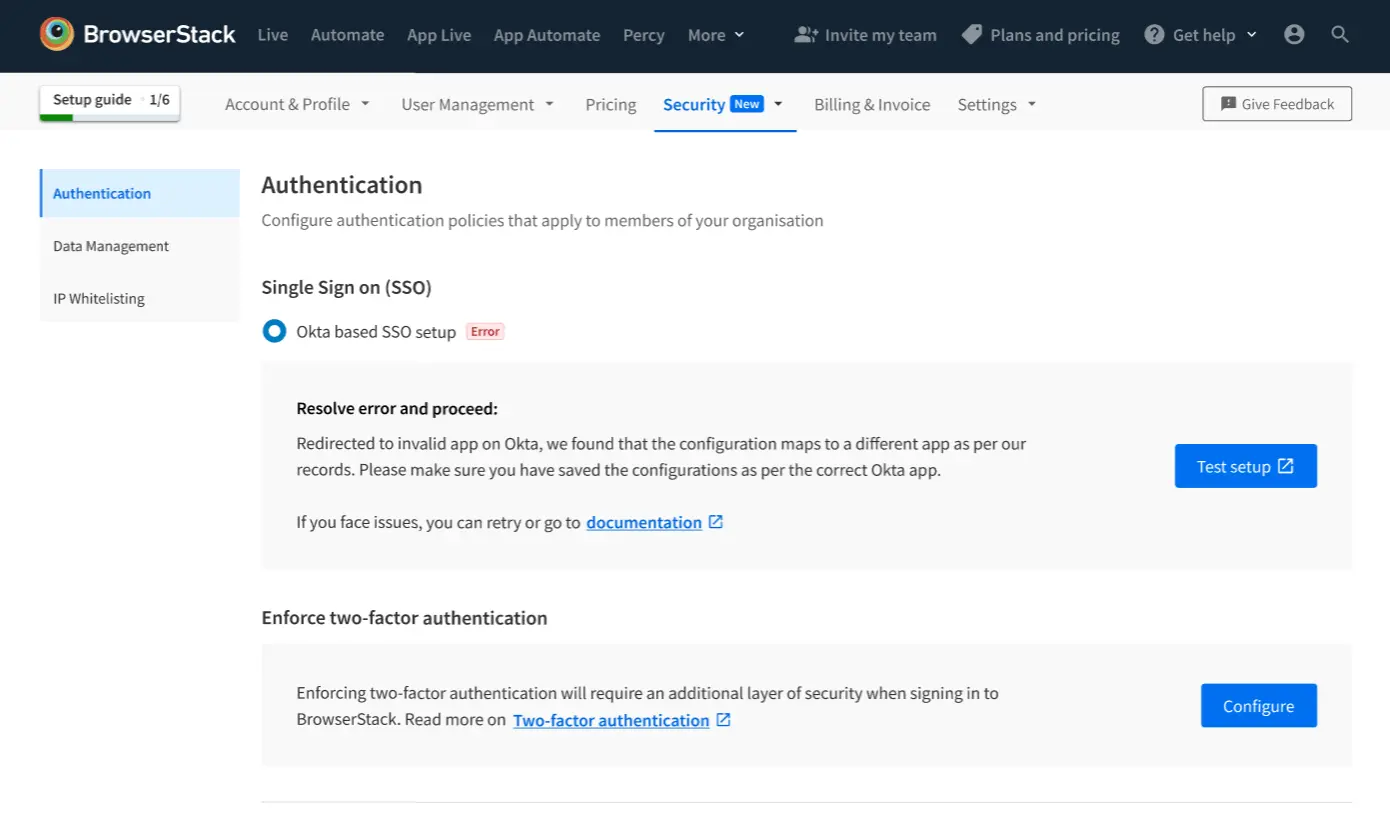Open the User Management dropdown menu
1390x832 pixels.
tap(477, 104)
